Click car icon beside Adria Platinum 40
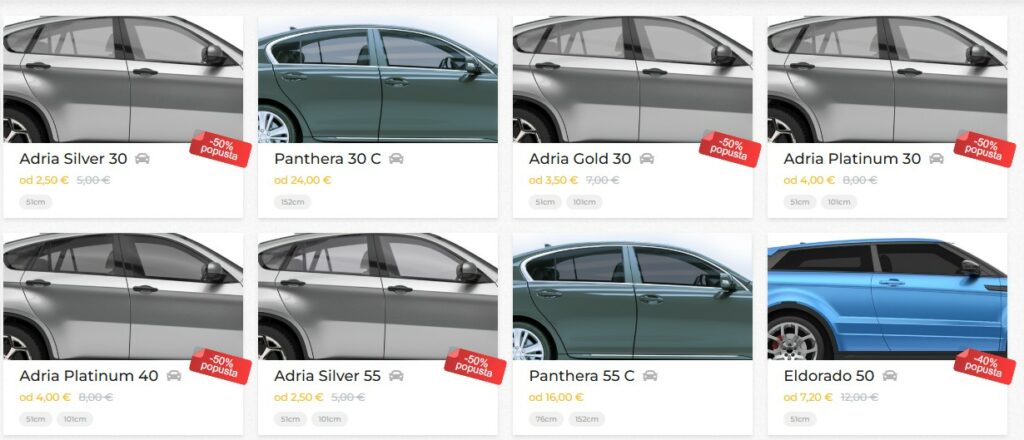 [174, 376]
